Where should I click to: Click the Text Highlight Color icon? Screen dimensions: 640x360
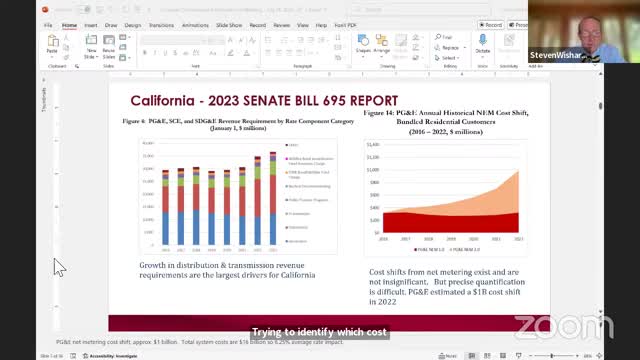pyautogui.click(x=231, y=53)
